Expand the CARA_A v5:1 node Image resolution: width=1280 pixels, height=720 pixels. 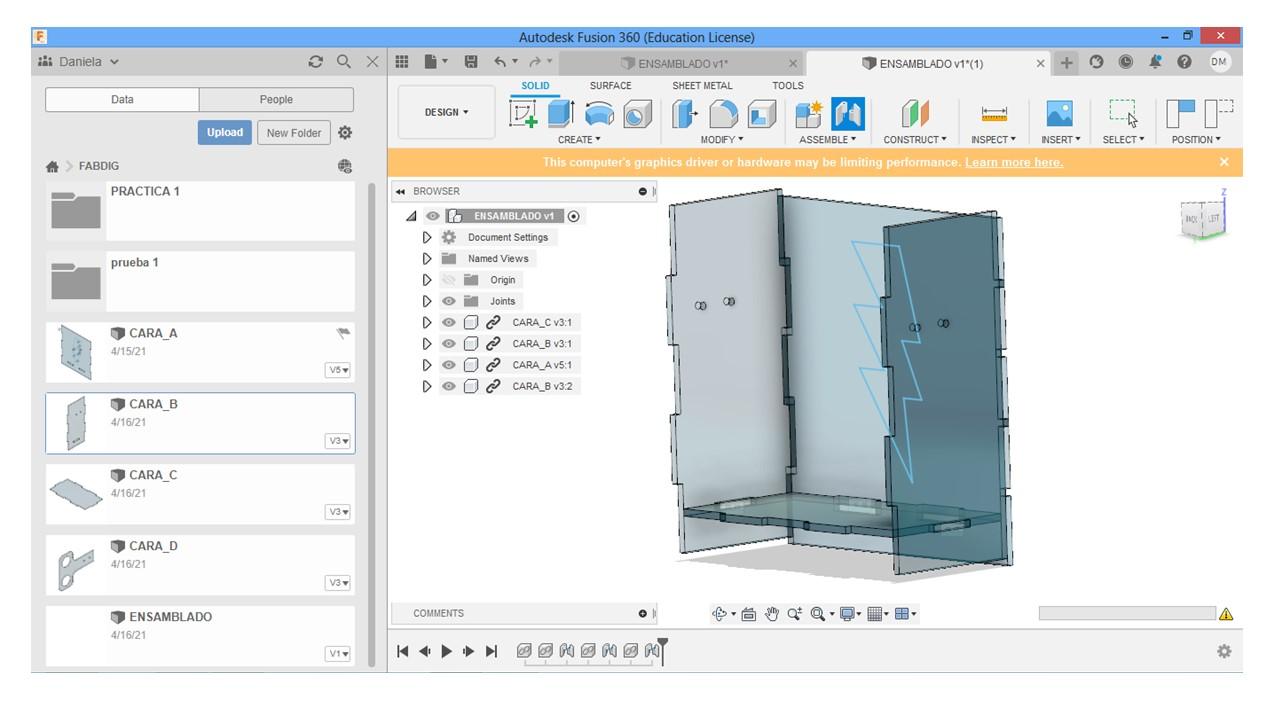coord(427,365)
